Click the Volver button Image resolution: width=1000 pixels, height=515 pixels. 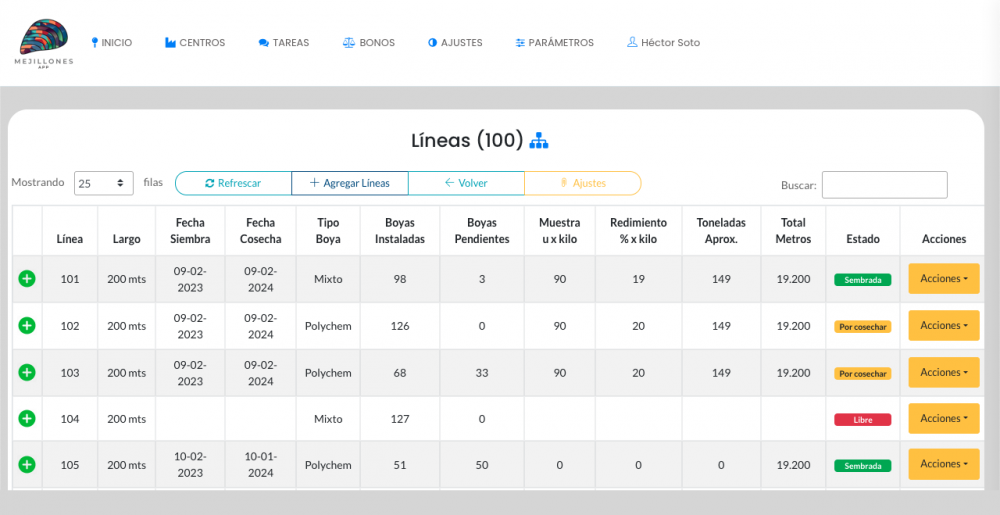(x=466, y=183)
